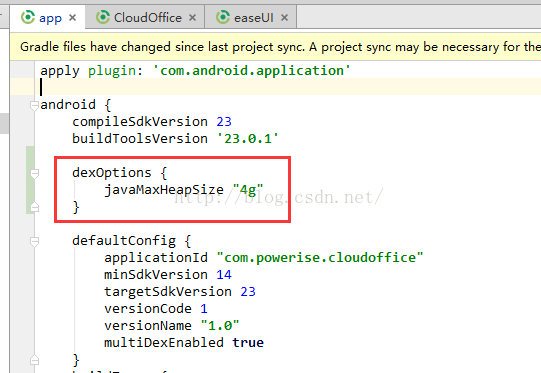Click the gradle icon on easeUI tab
The height and width of the screenshot is (373, 541).
223,17
